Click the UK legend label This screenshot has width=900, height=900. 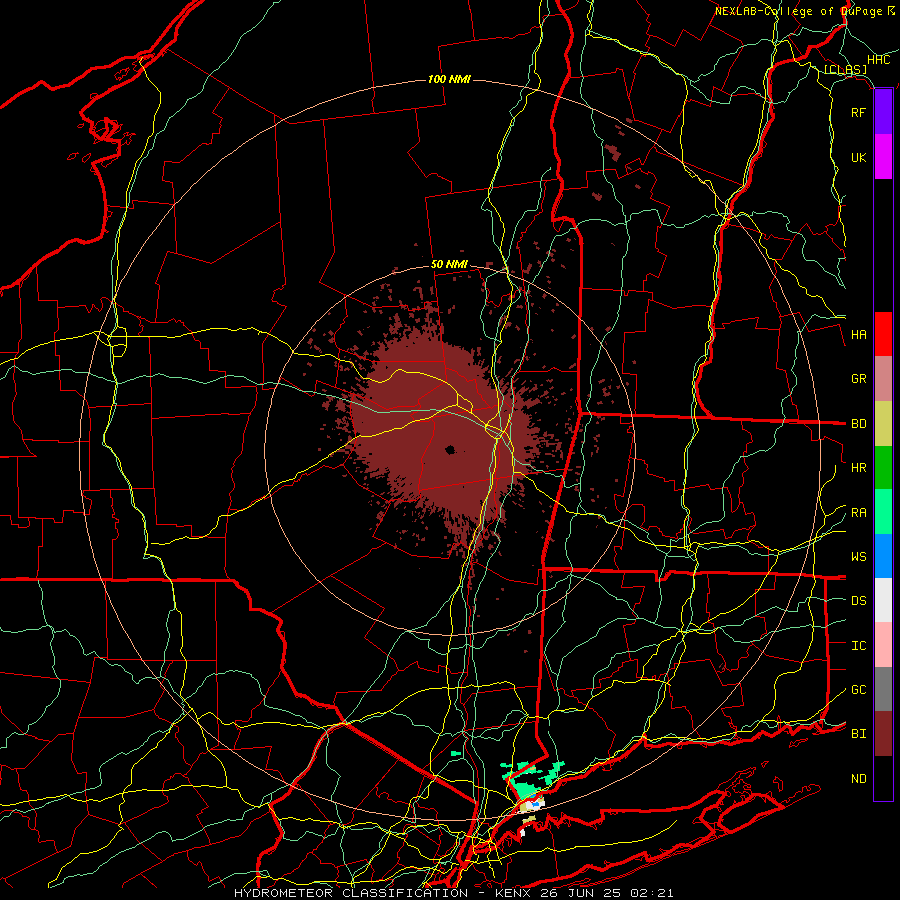[858, 157]
